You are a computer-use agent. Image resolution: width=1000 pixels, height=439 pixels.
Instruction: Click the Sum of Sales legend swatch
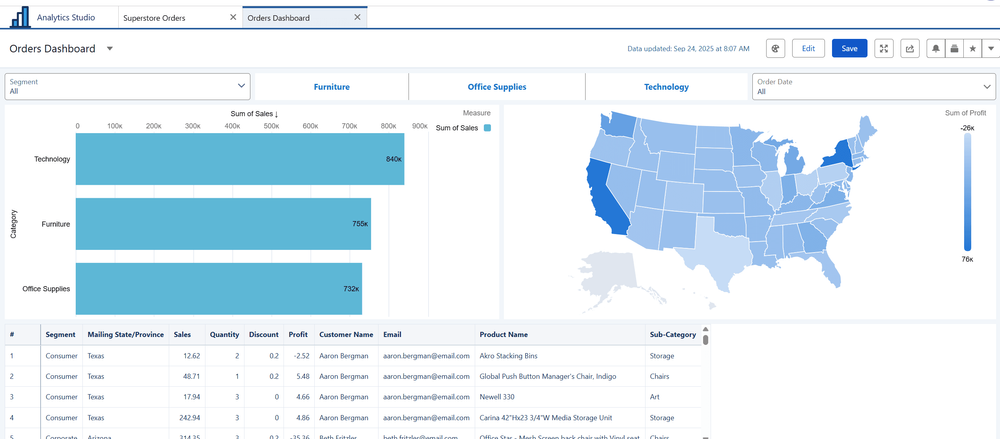(487, 128)
